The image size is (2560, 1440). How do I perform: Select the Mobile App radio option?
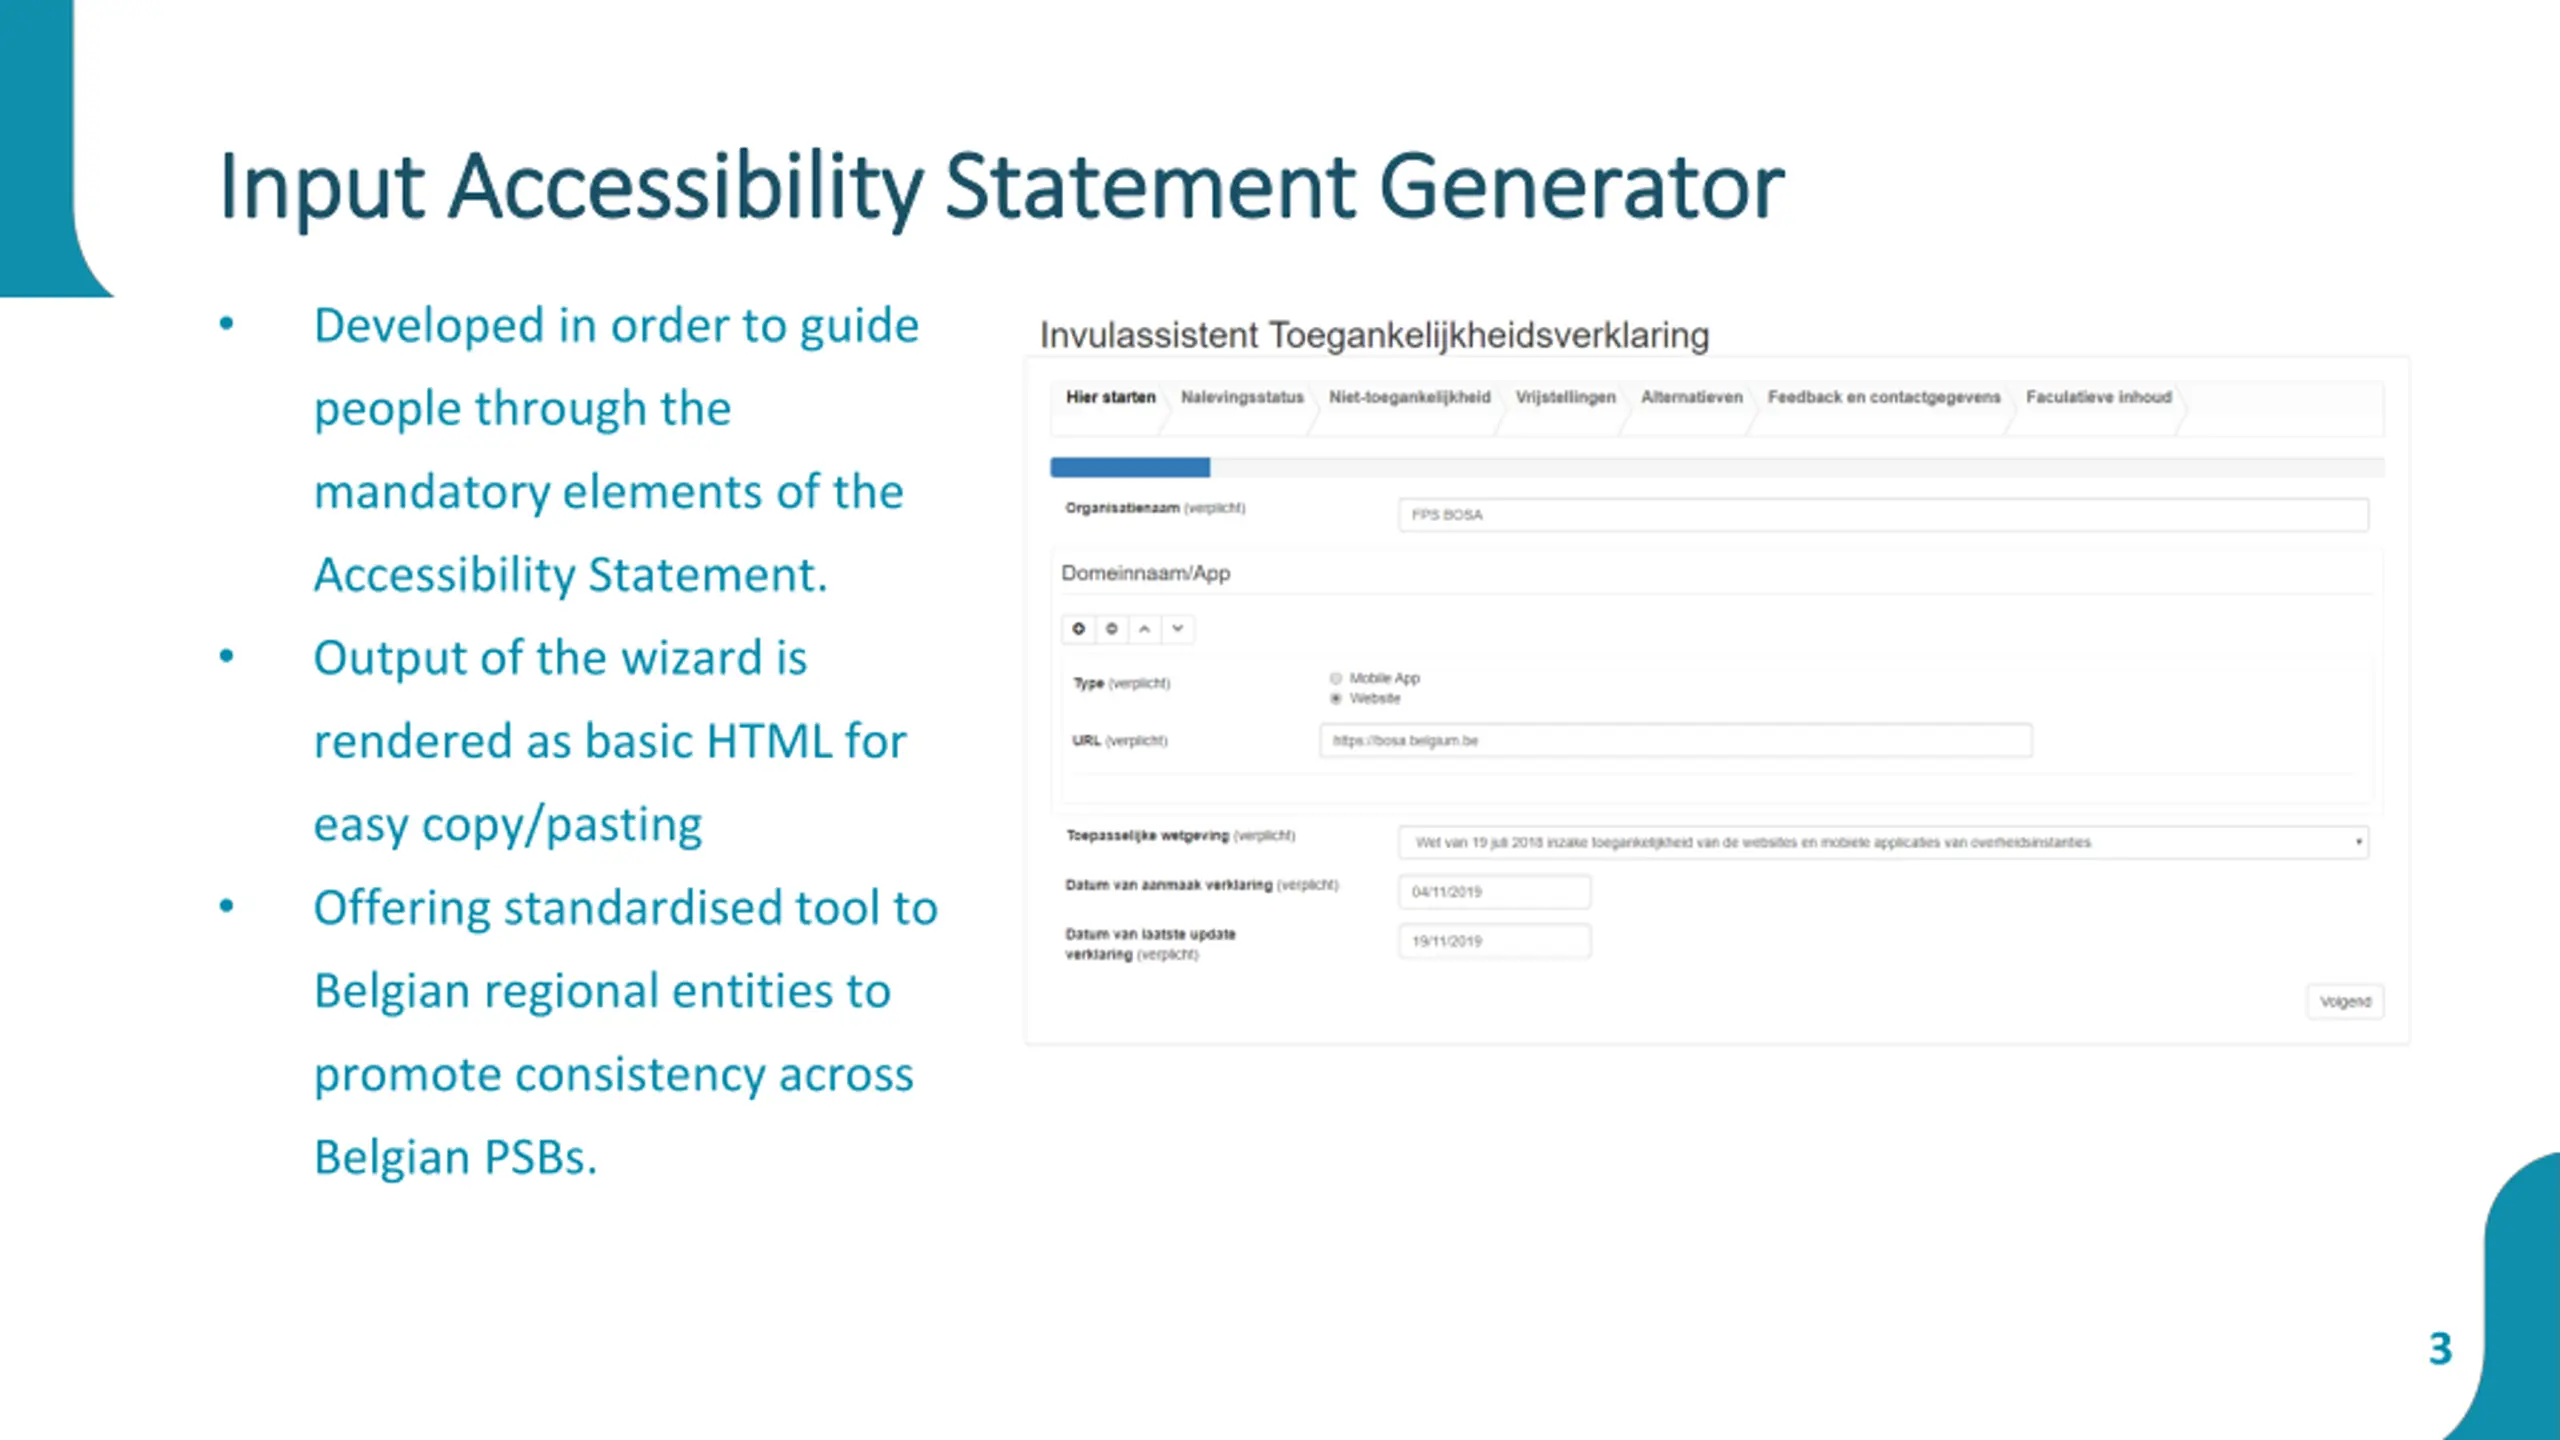(x=1336, y=678)
